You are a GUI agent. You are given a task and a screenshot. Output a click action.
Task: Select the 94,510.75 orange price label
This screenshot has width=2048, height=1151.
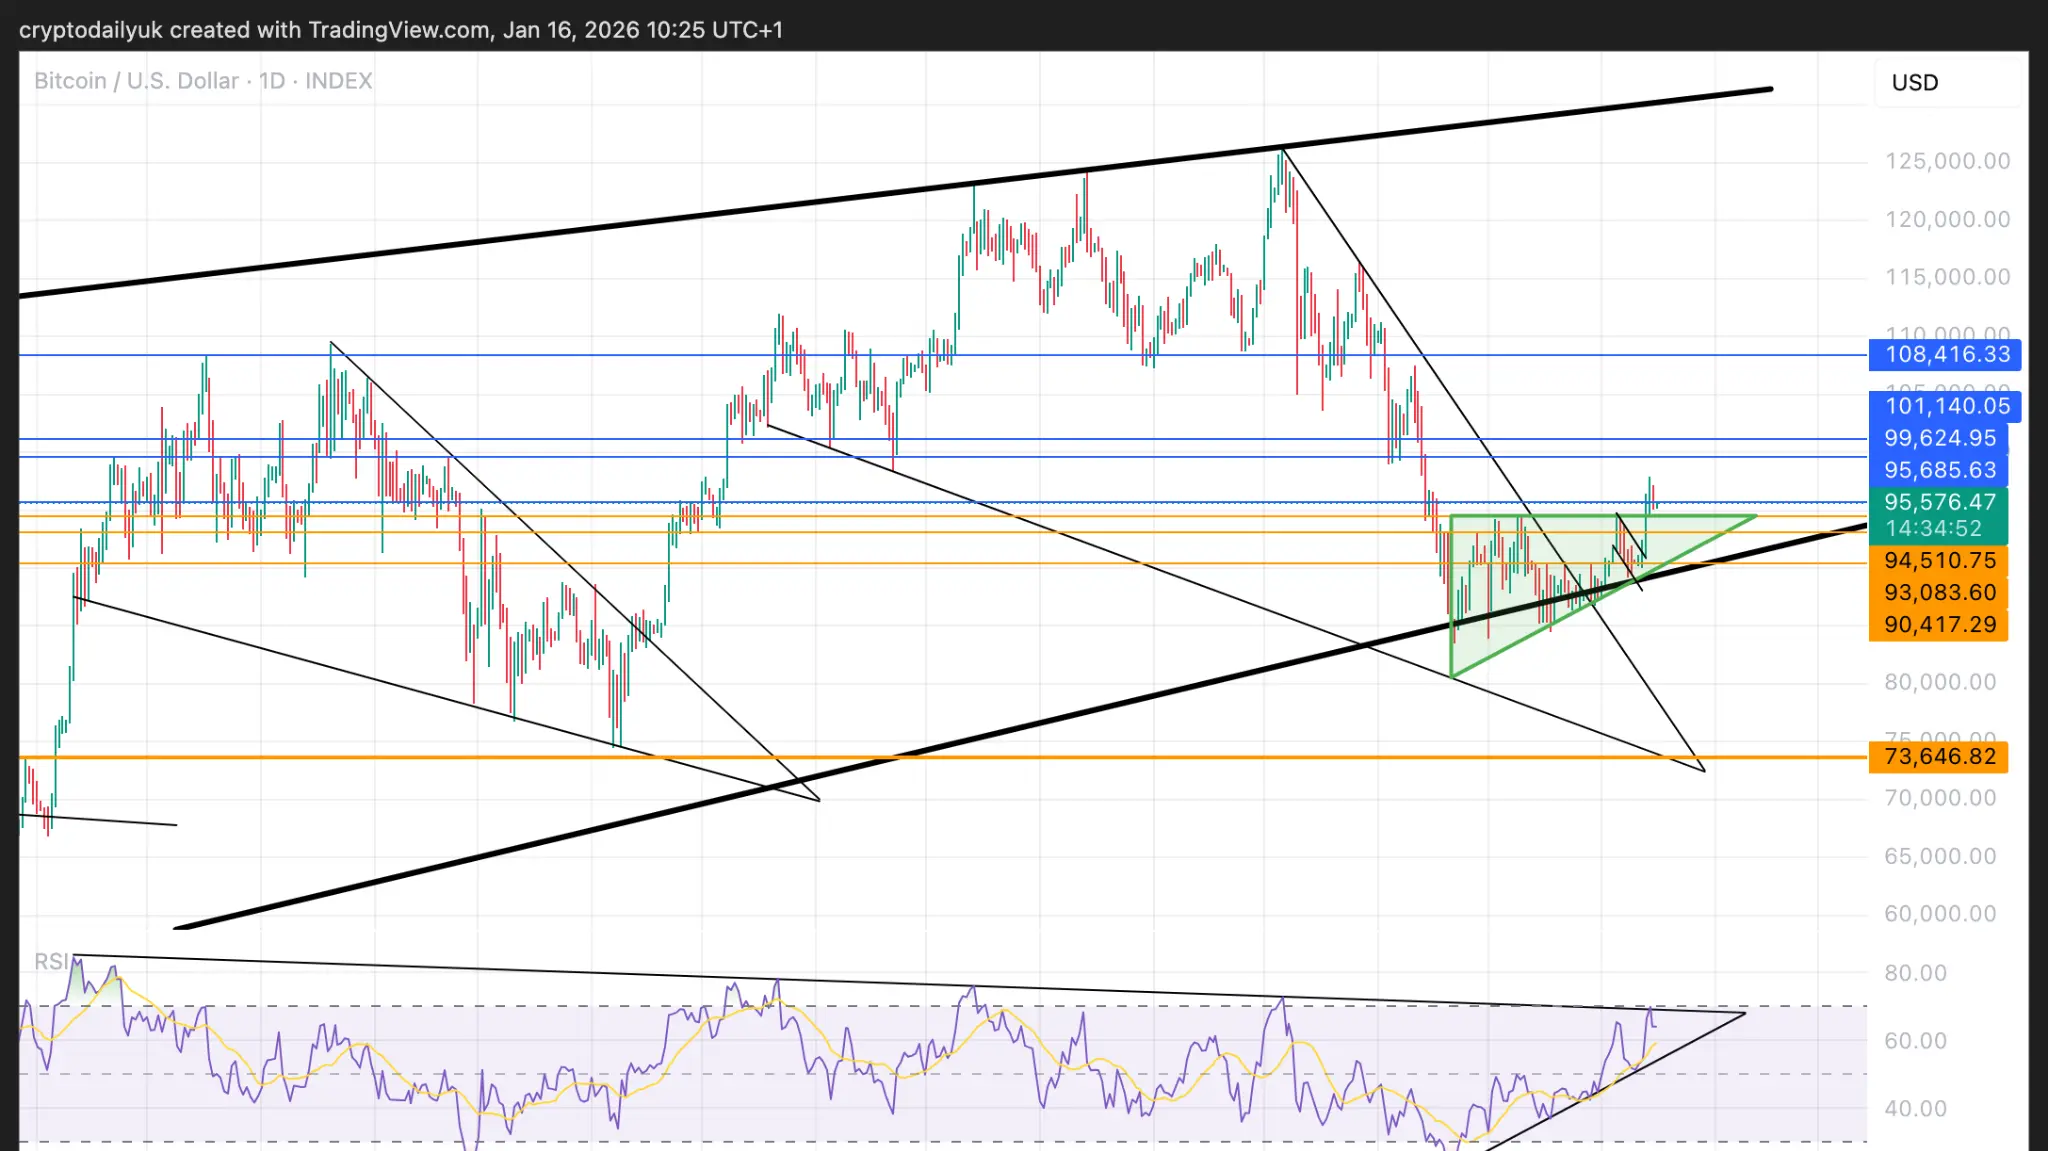coord(1939,561)
